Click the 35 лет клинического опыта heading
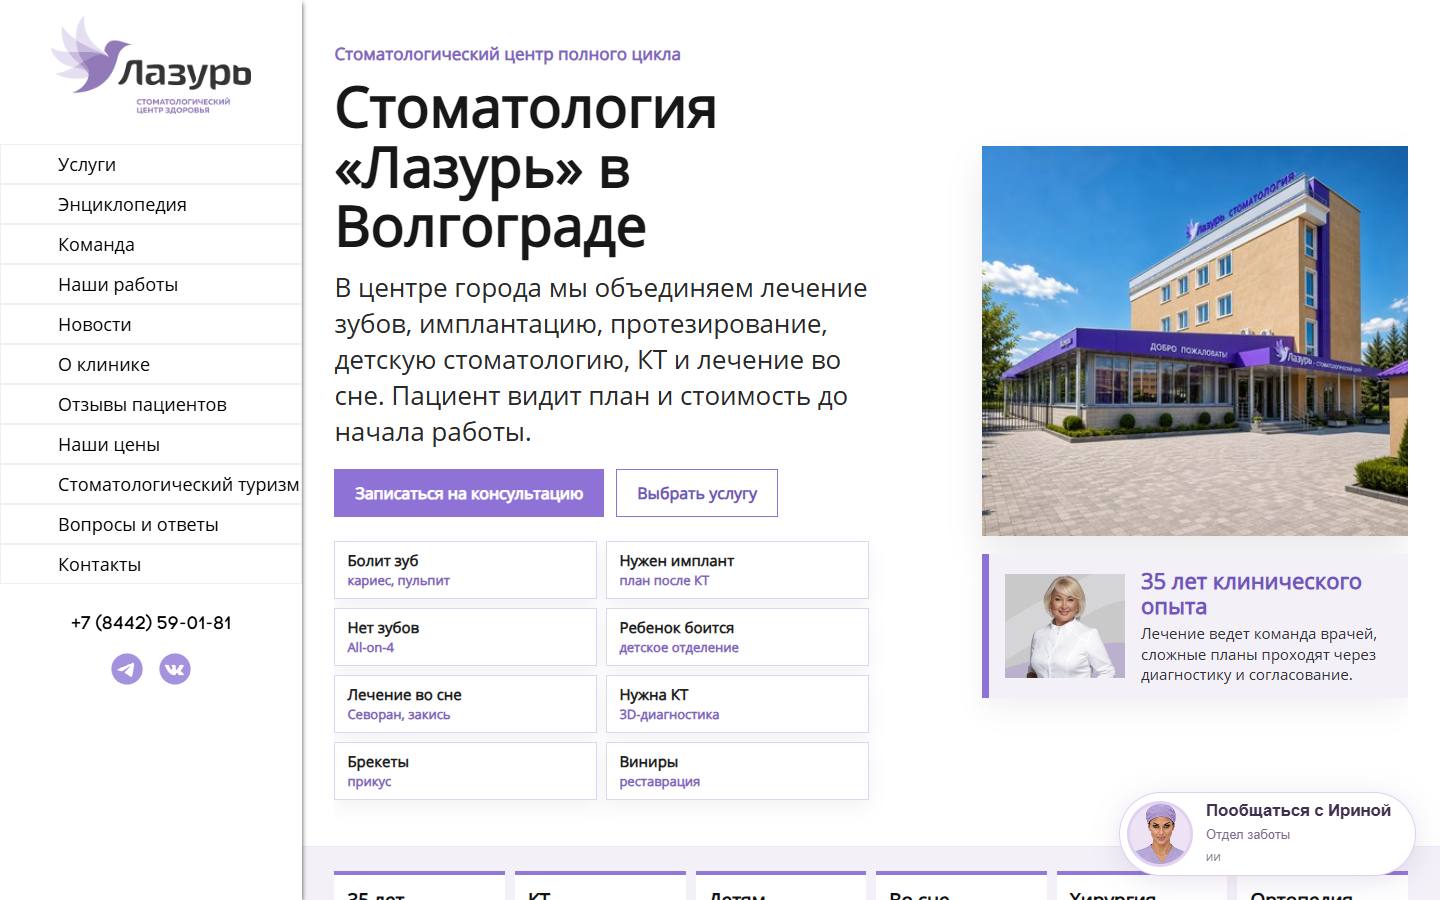Screen dimensions: 1440x900 (x=1251, y=594)
